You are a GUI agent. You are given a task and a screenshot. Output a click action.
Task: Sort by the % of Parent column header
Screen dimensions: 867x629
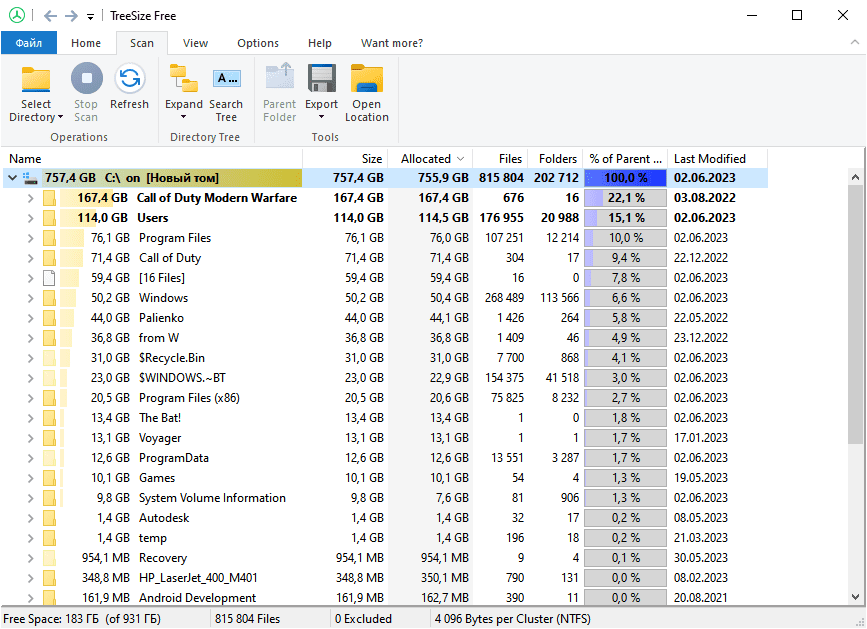pos(625,159)
